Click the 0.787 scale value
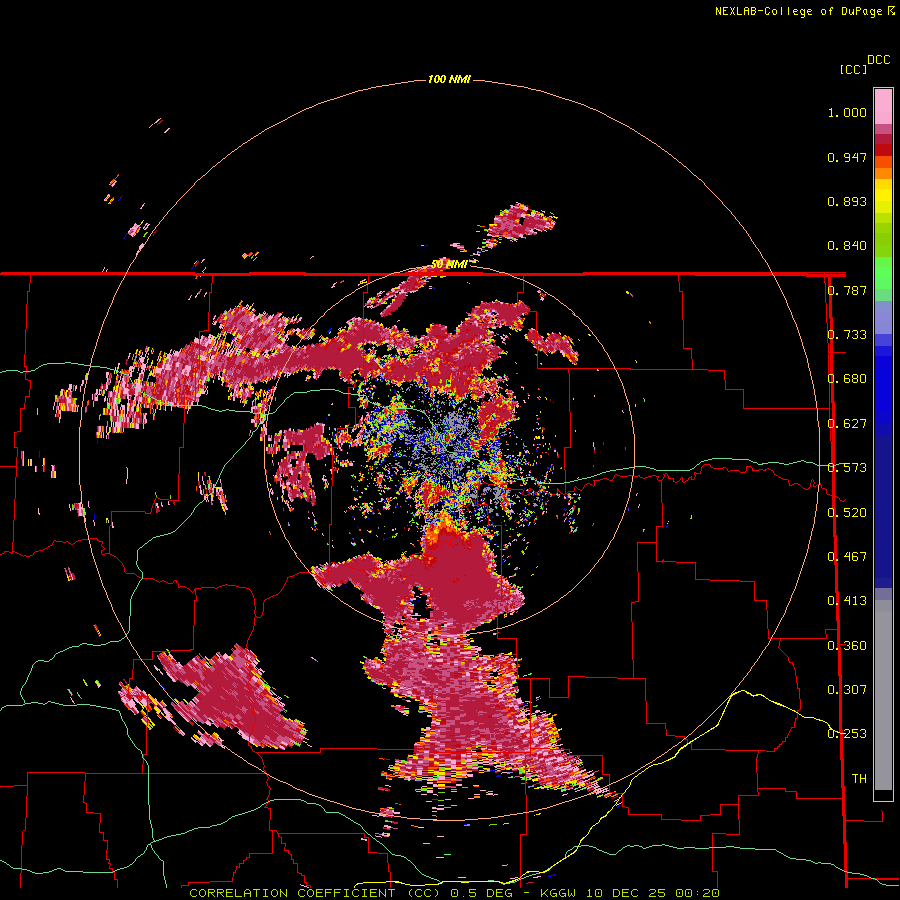This screenshot has width=900, height=900. [847, 290]
